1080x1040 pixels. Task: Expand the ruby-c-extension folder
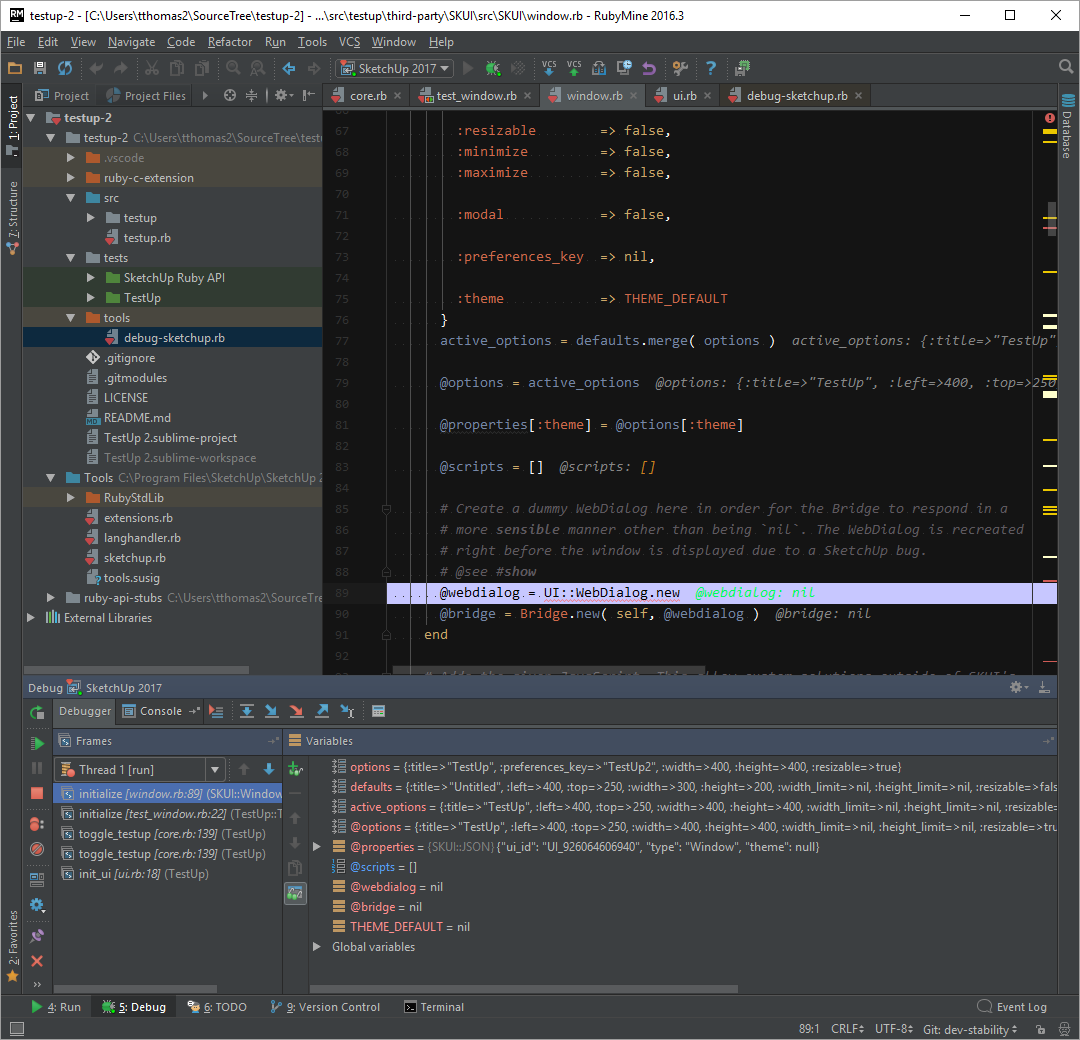click(x=71, y=178)
